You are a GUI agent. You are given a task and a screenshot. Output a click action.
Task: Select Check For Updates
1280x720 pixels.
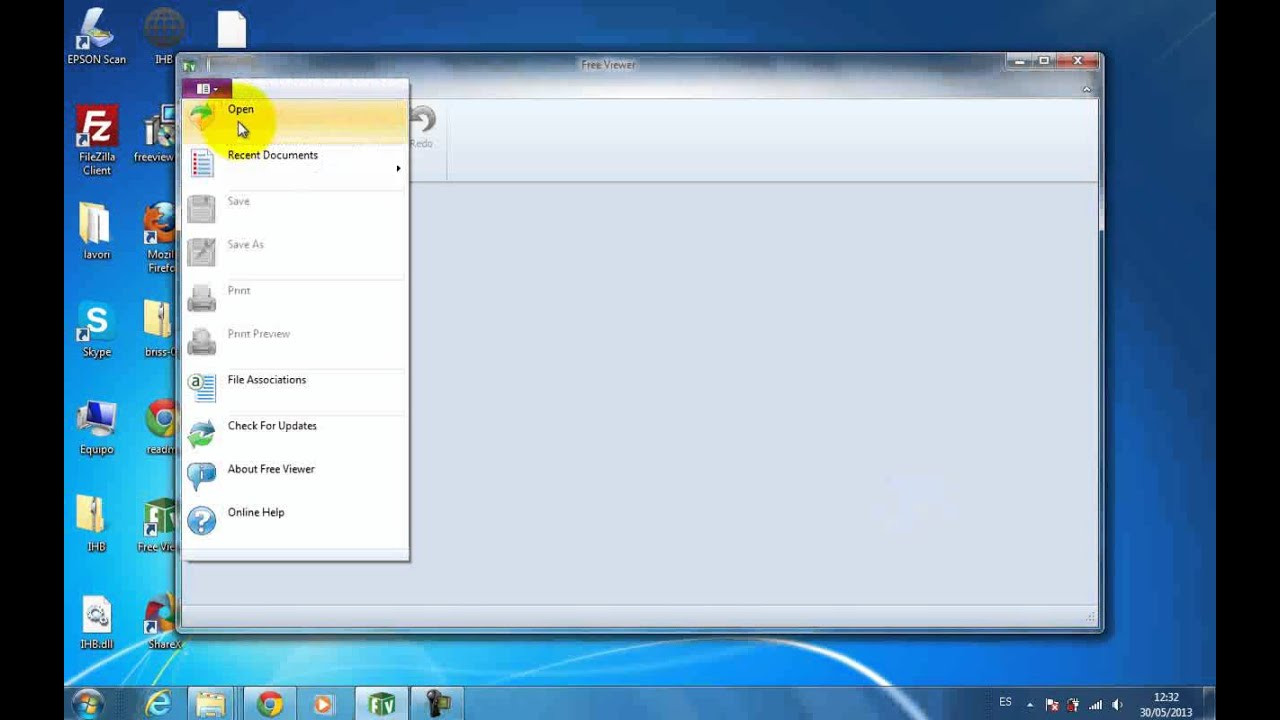272,426
